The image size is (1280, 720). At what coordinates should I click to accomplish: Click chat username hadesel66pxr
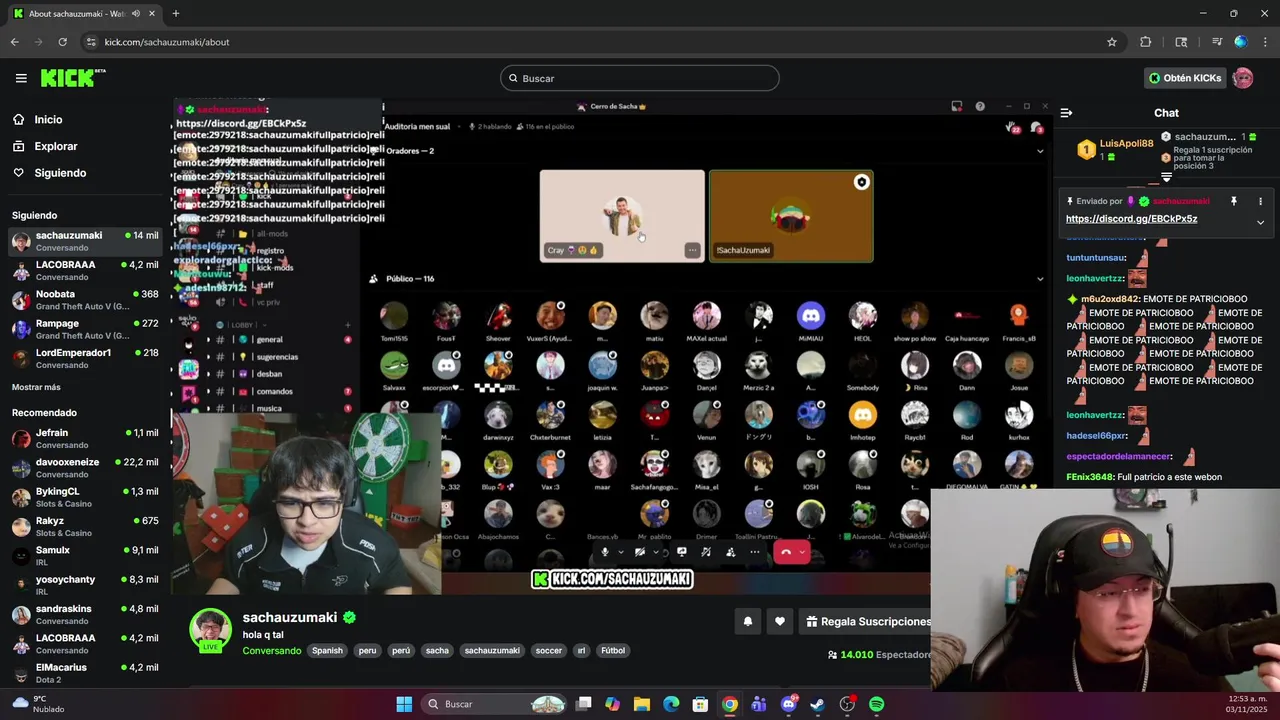1096,436
